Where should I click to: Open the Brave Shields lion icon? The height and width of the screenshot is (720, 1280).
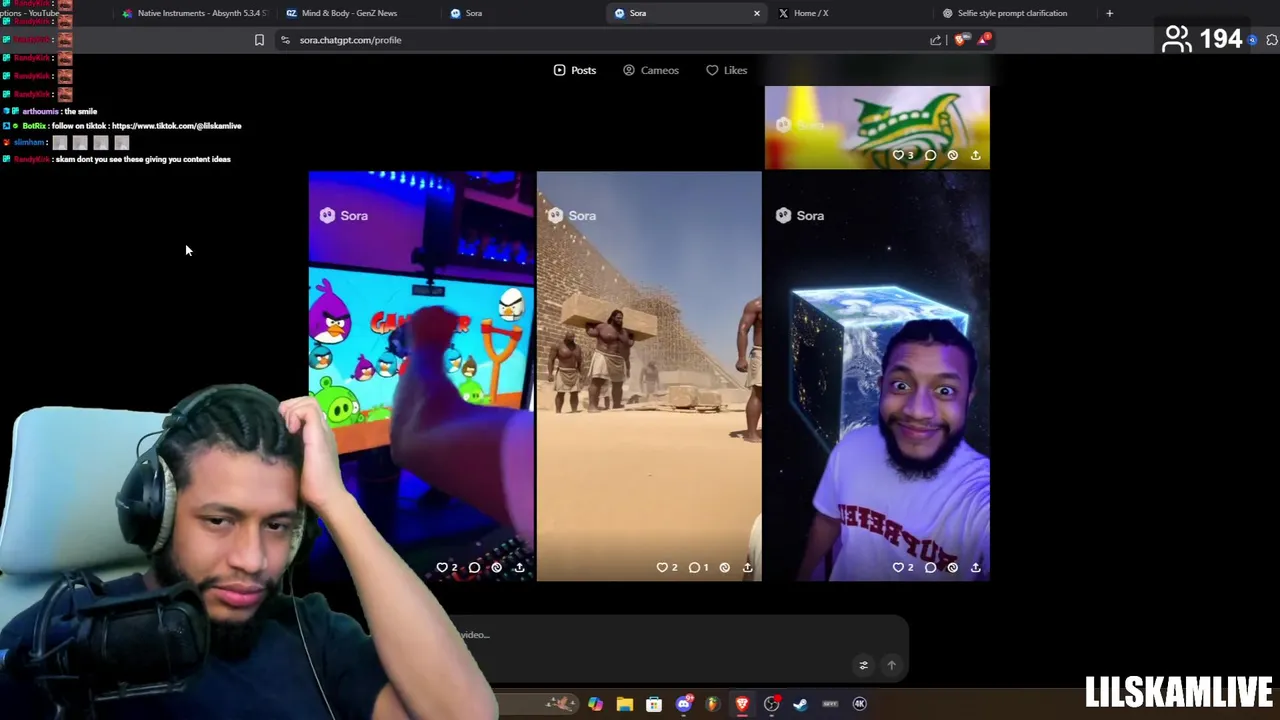pos(960,40)
